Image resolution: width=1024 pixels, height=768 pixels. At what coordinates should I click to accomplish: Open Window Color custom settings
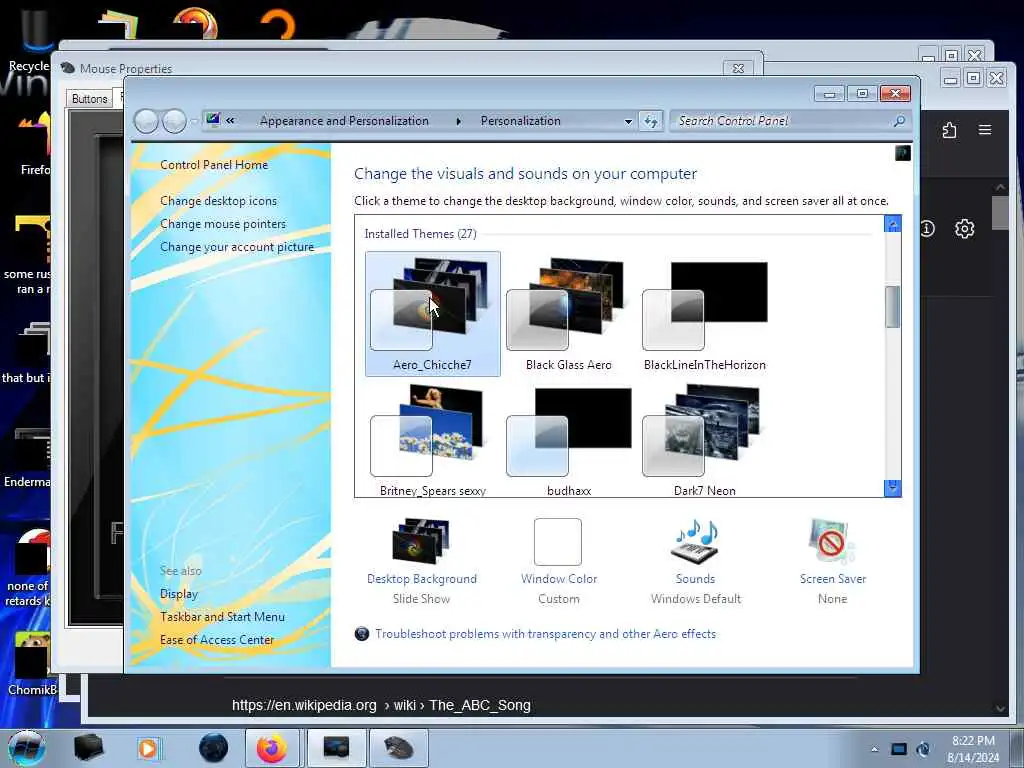pyautogui.click(x=558, y=561)
